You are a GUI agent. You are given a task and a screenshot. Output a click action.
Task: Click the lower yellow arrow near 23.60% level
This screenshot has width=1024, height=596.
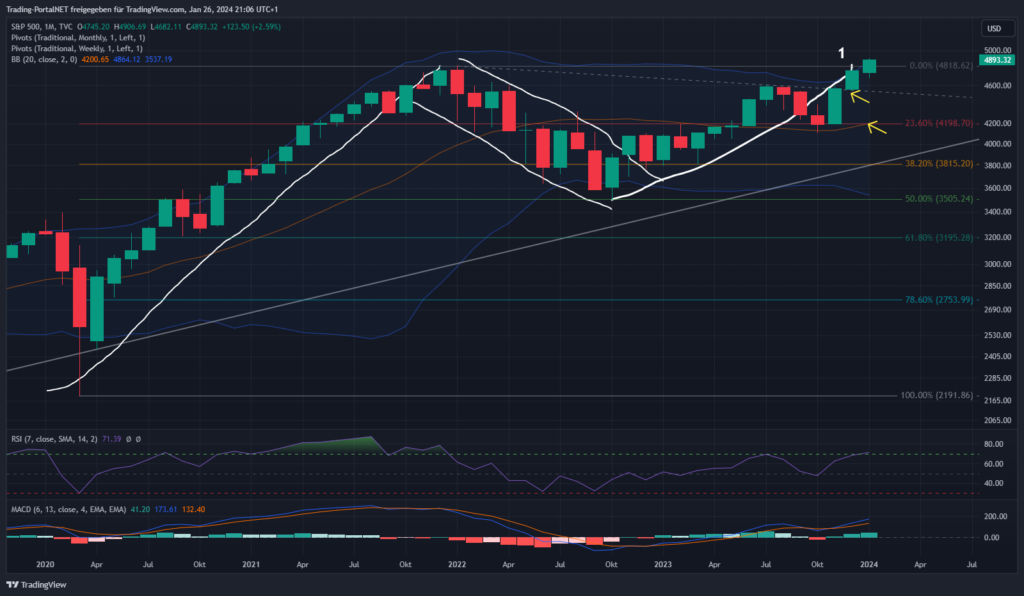pyautogui.click(x=878, y=127)
